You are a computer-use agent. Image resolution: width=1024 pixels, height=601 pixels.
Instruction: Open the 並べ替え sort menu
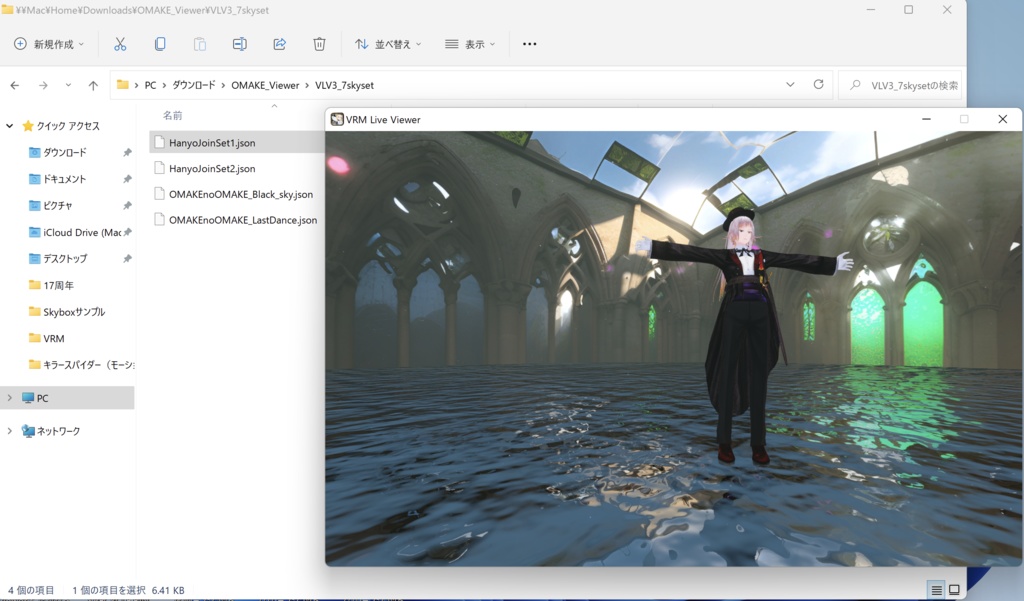(388, 44)
